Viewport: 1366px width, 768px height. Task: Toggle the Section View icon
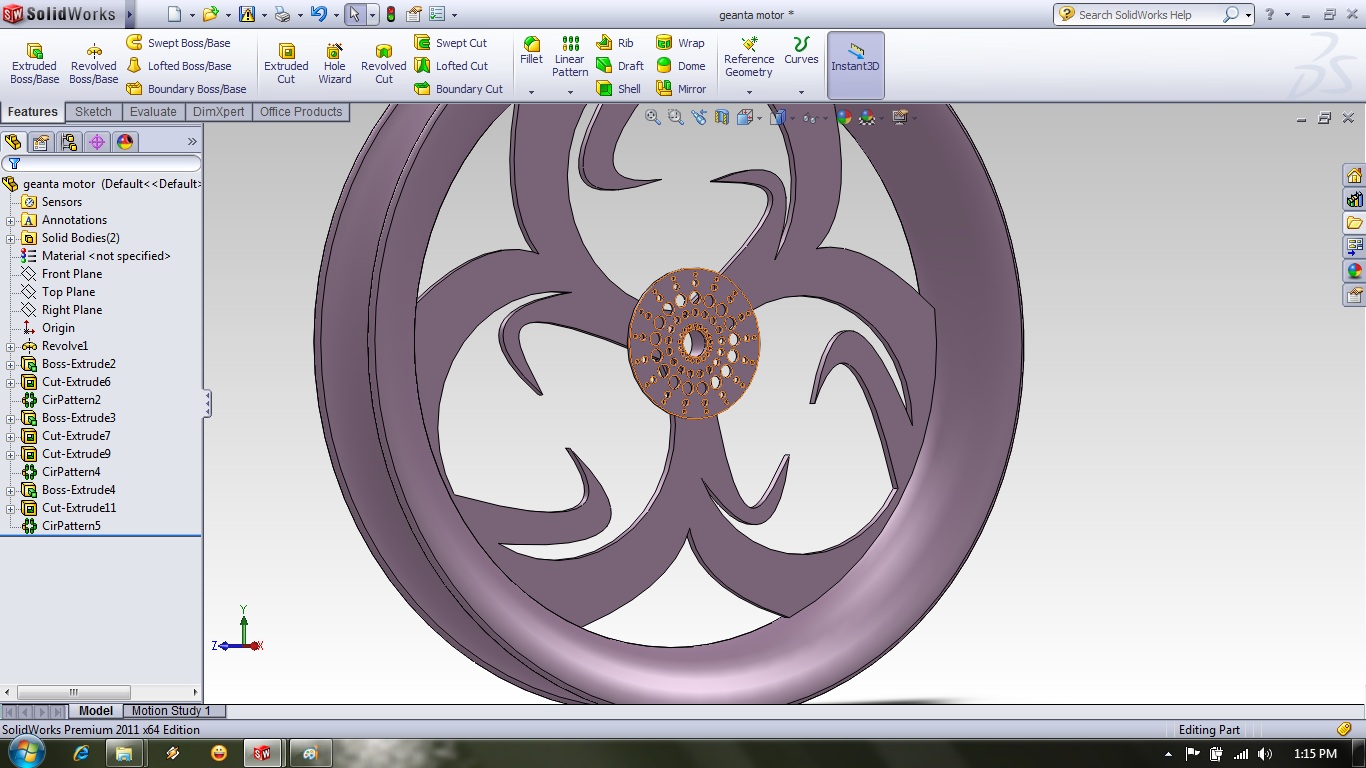[721, 117]
